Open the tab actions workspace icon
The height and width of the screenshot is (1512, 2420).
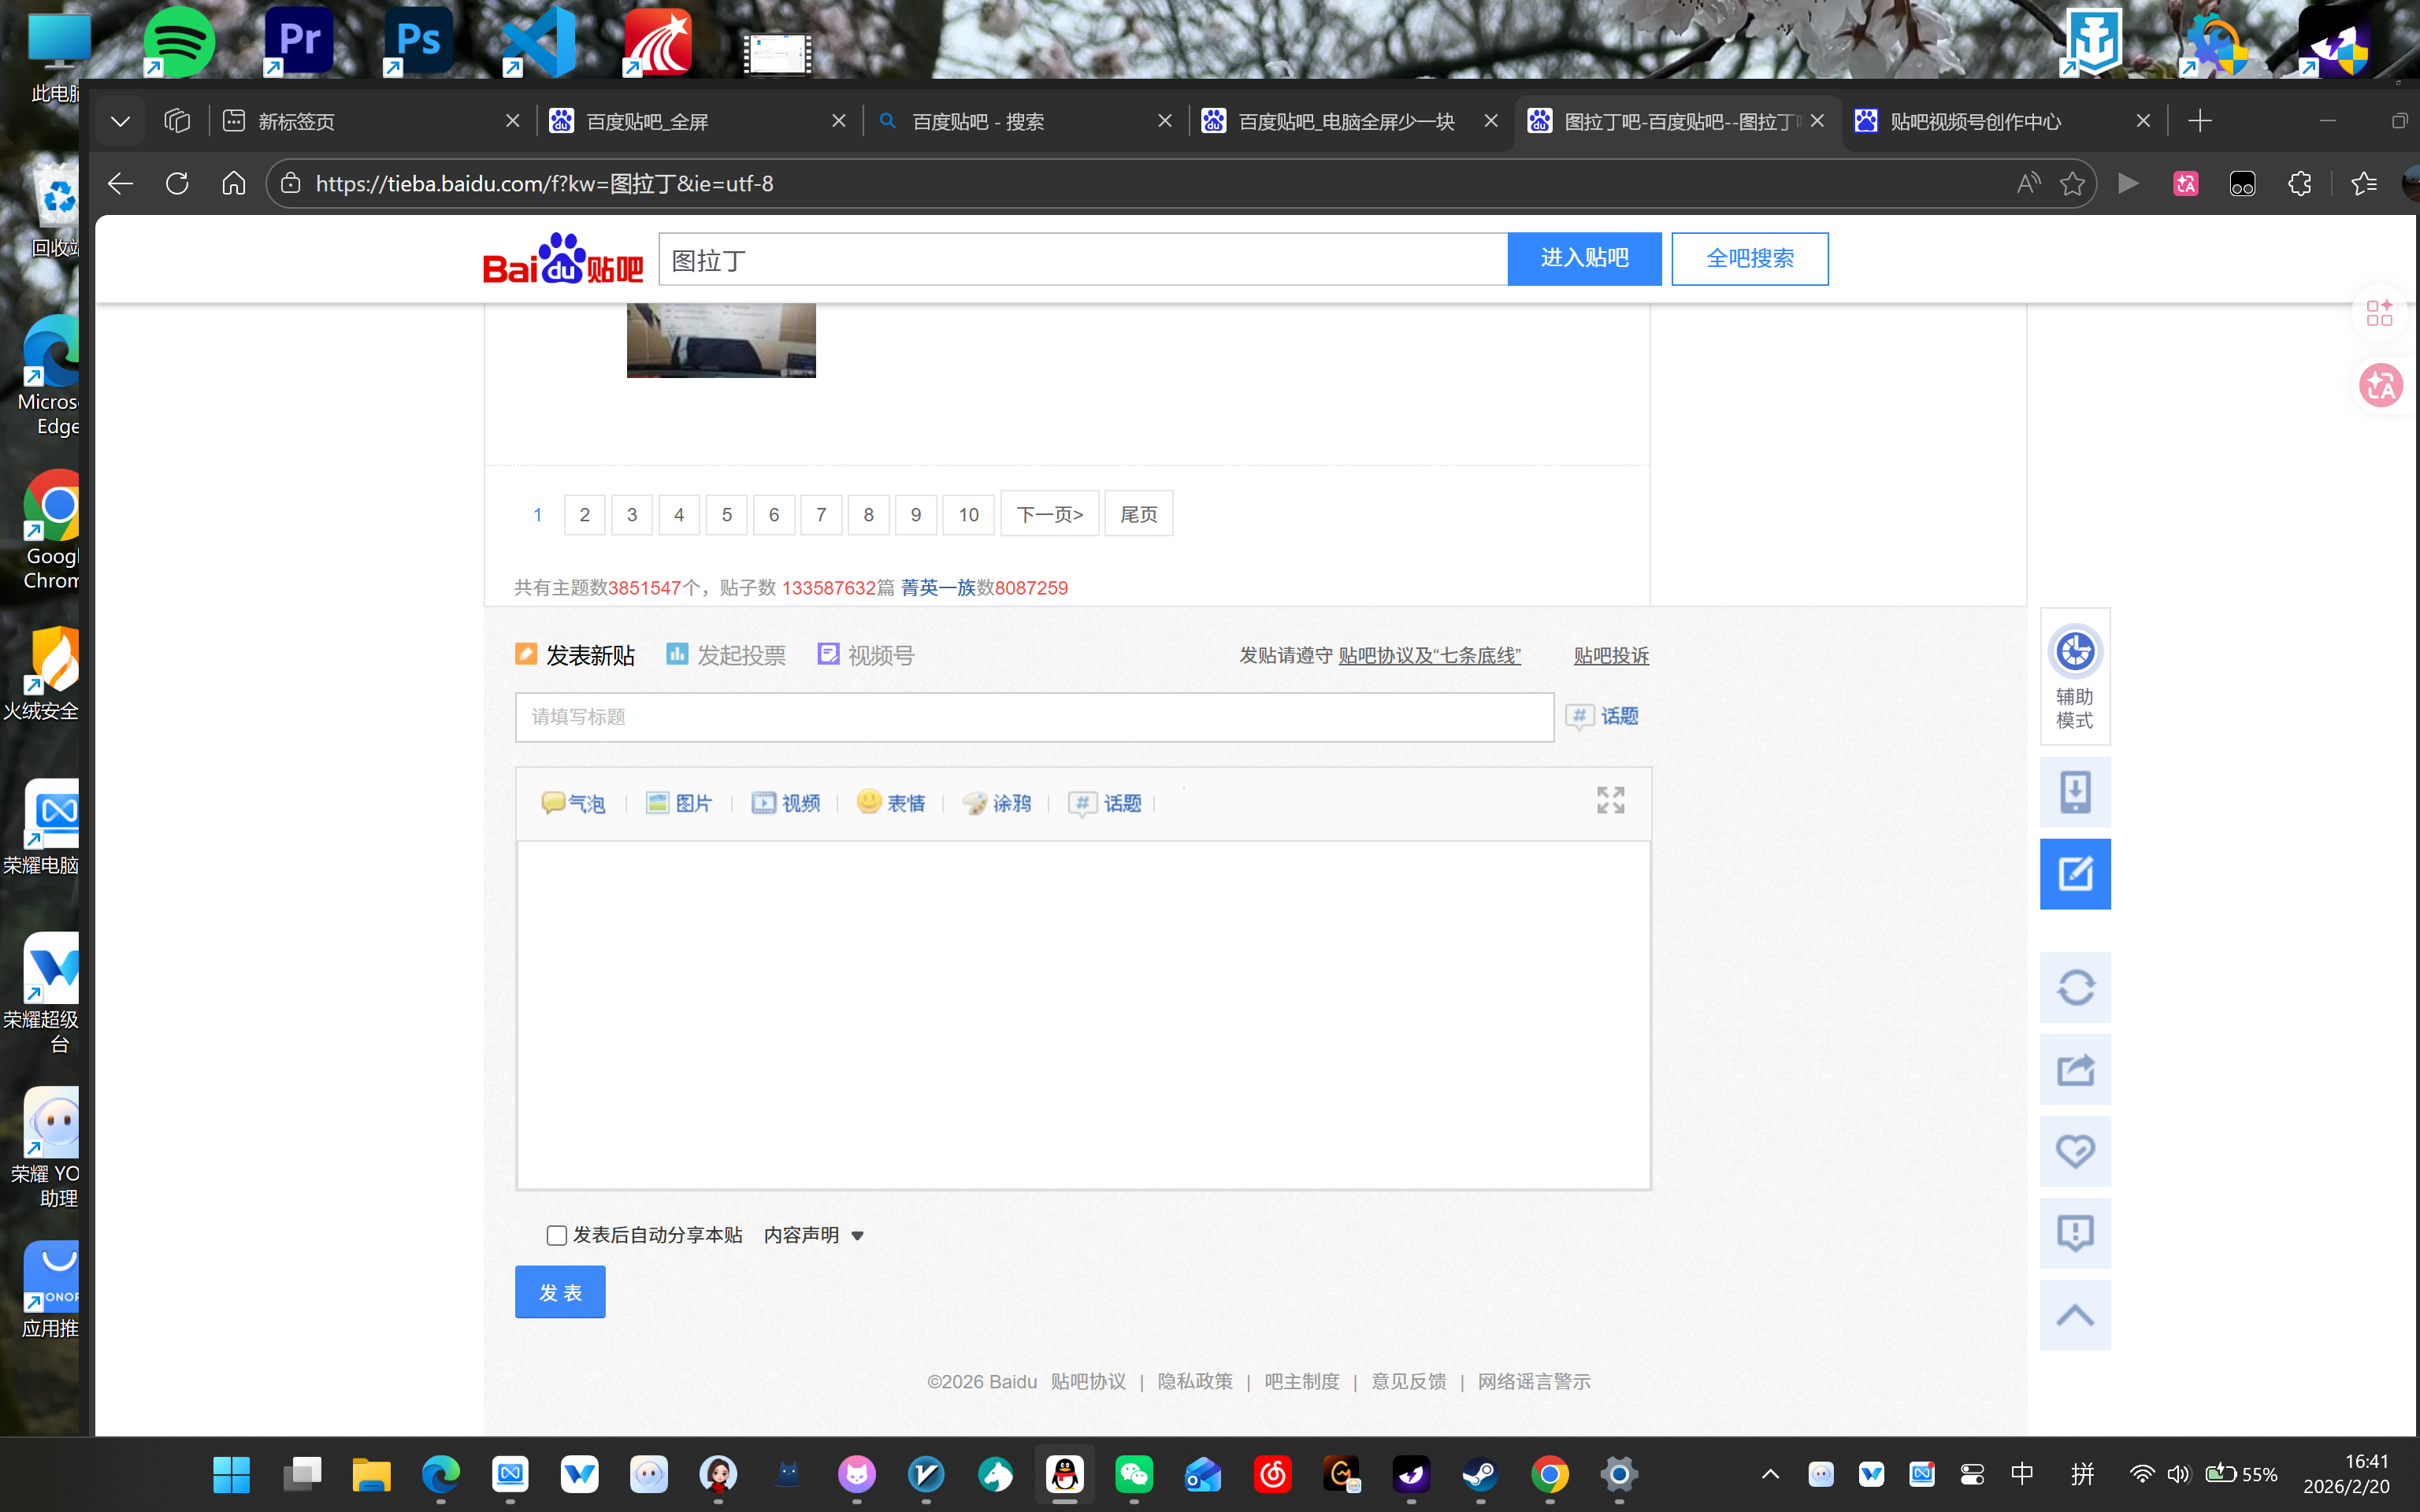[177, 121]
